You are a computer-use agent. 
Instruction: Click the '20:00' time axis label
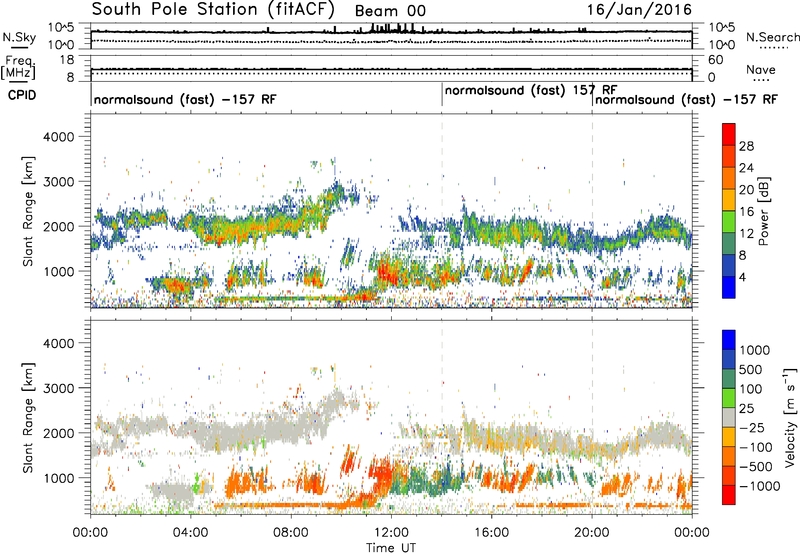(592, 533)
